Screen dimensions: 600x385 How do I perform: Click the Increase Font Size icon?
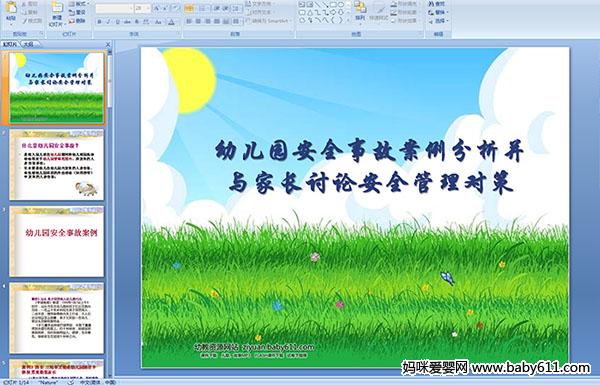(x=157, y=8)
